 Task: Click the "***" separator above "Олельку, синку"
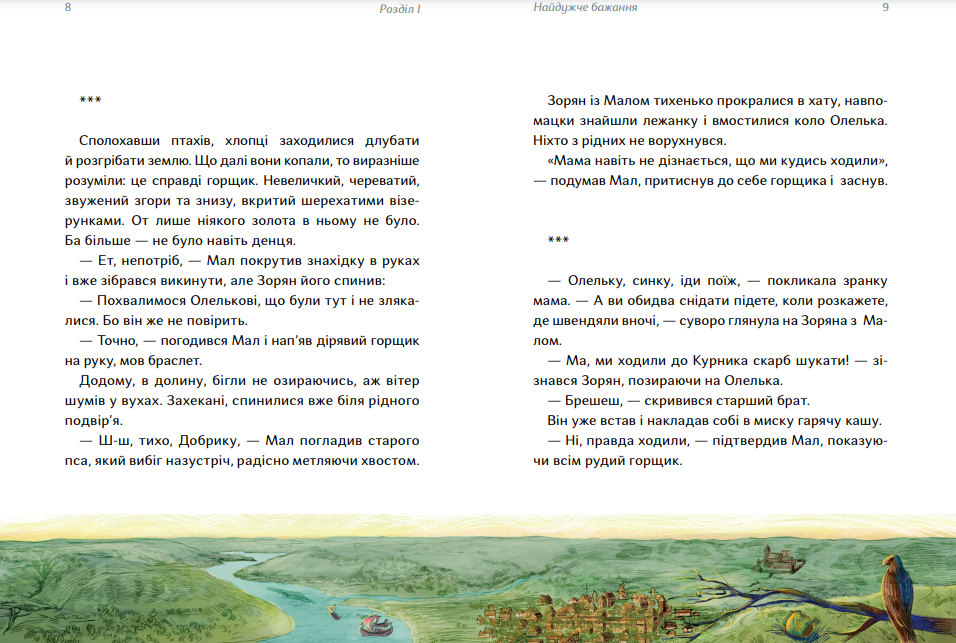pyautogui.click(x=558, y=241)
